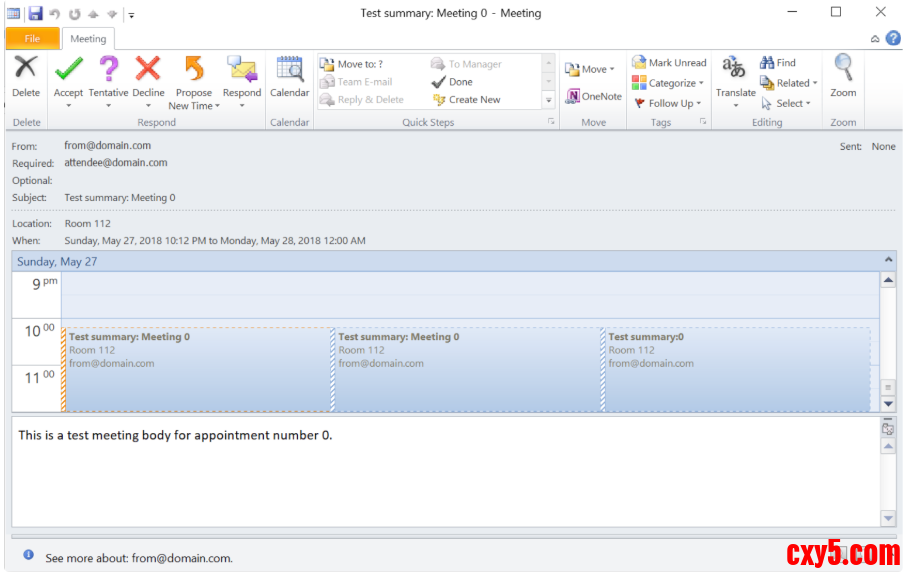Delete this meeting request
Screen dimensions: 905x573
point(26,76)
